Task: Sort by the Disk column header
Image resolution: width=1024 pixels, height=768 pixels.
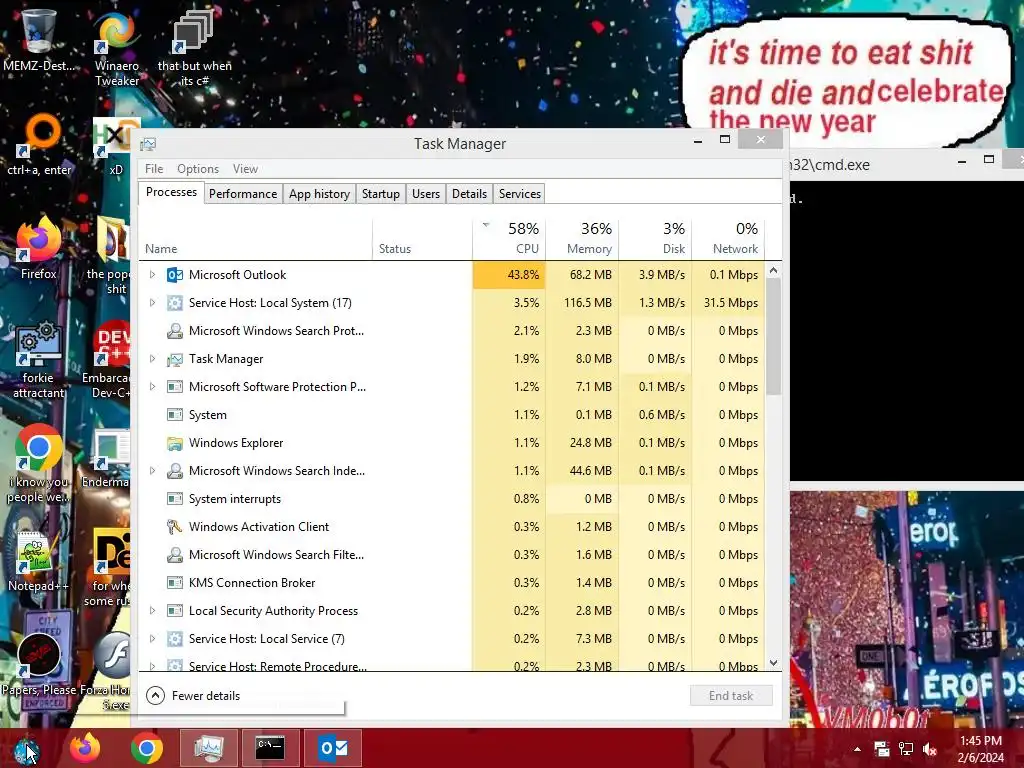Action: coord(656,238)
